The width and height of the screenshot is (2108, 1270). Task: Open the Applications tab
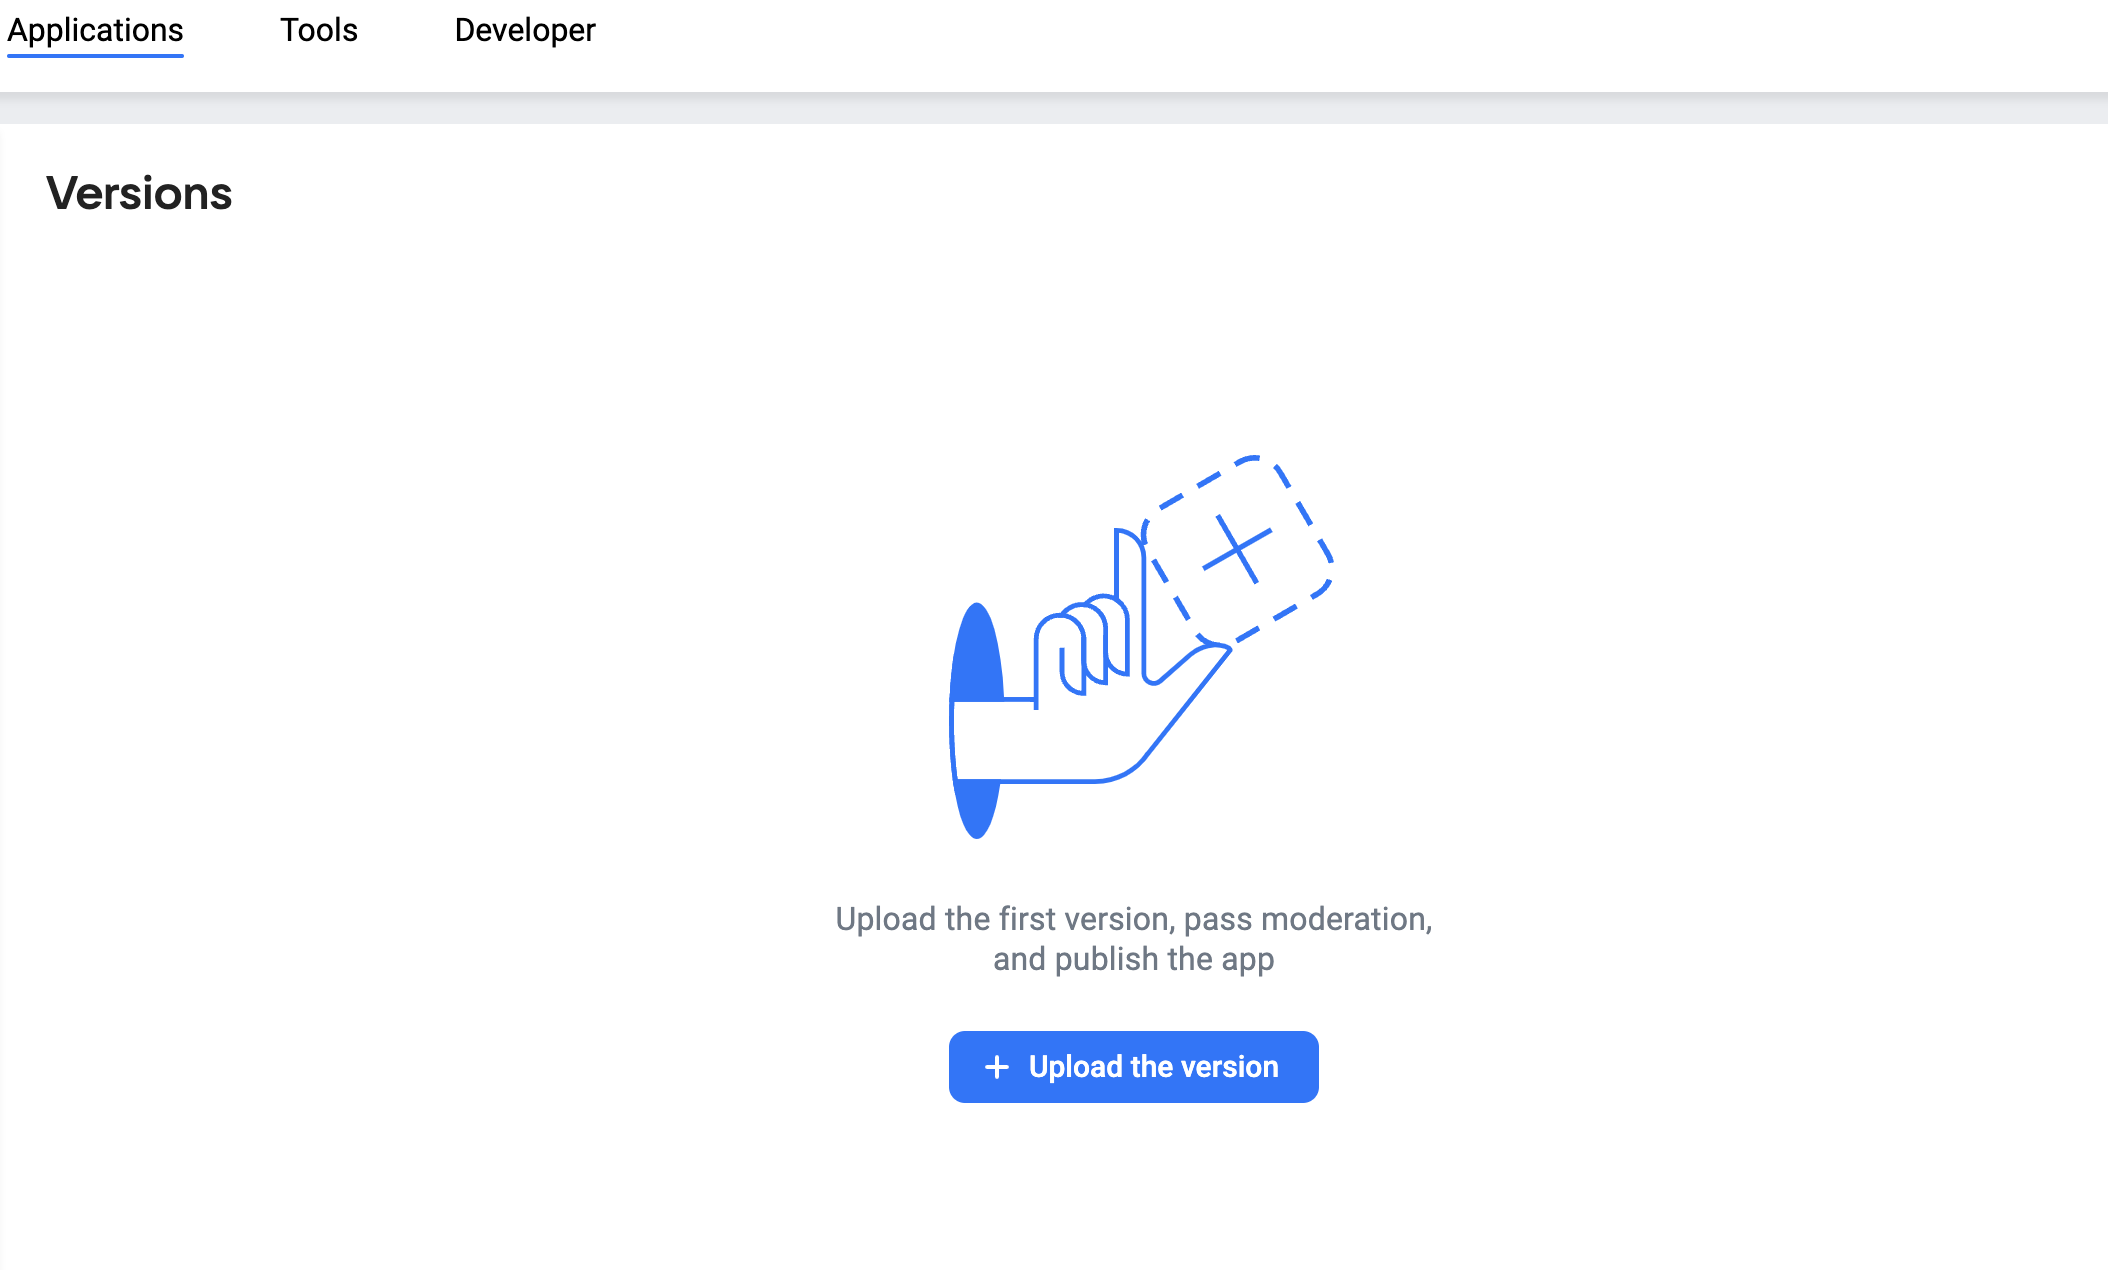(x=95, y=30)
